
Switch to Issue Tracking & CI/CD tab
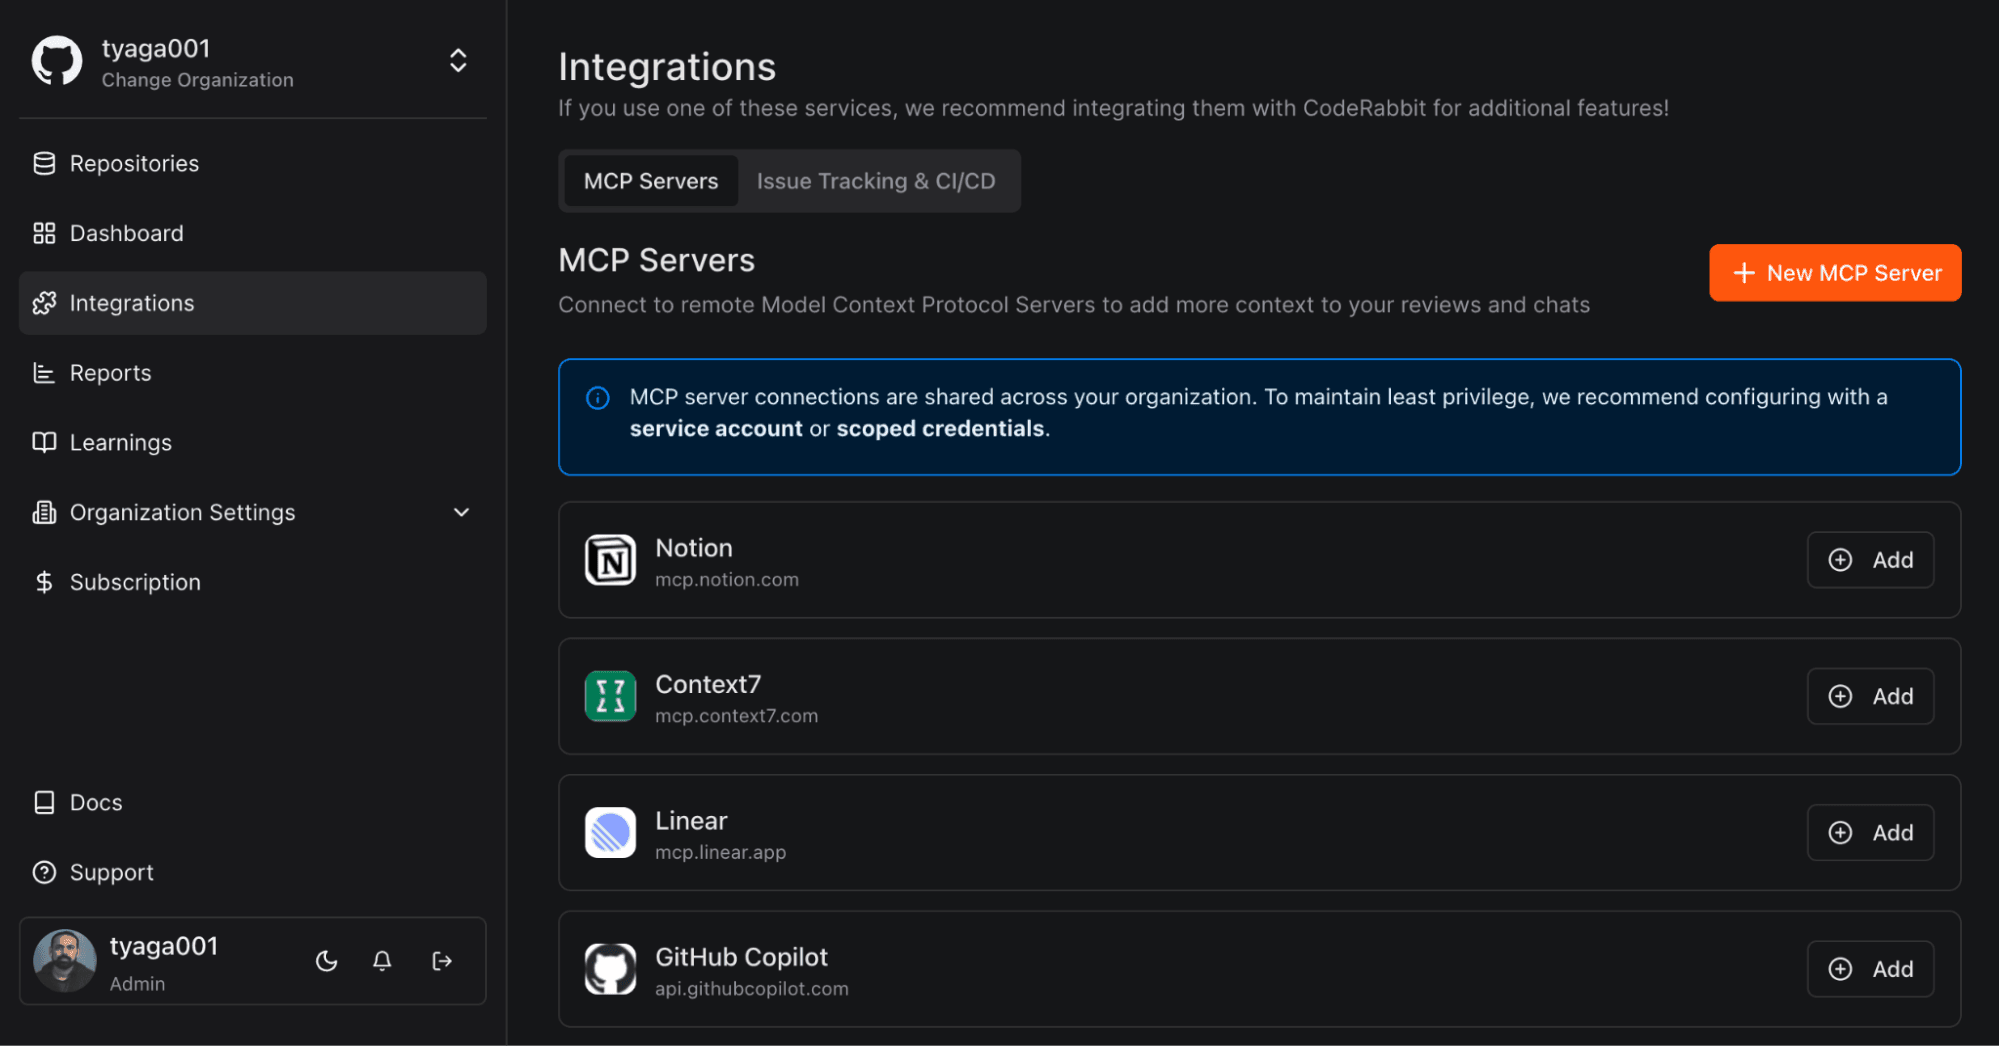875,181
